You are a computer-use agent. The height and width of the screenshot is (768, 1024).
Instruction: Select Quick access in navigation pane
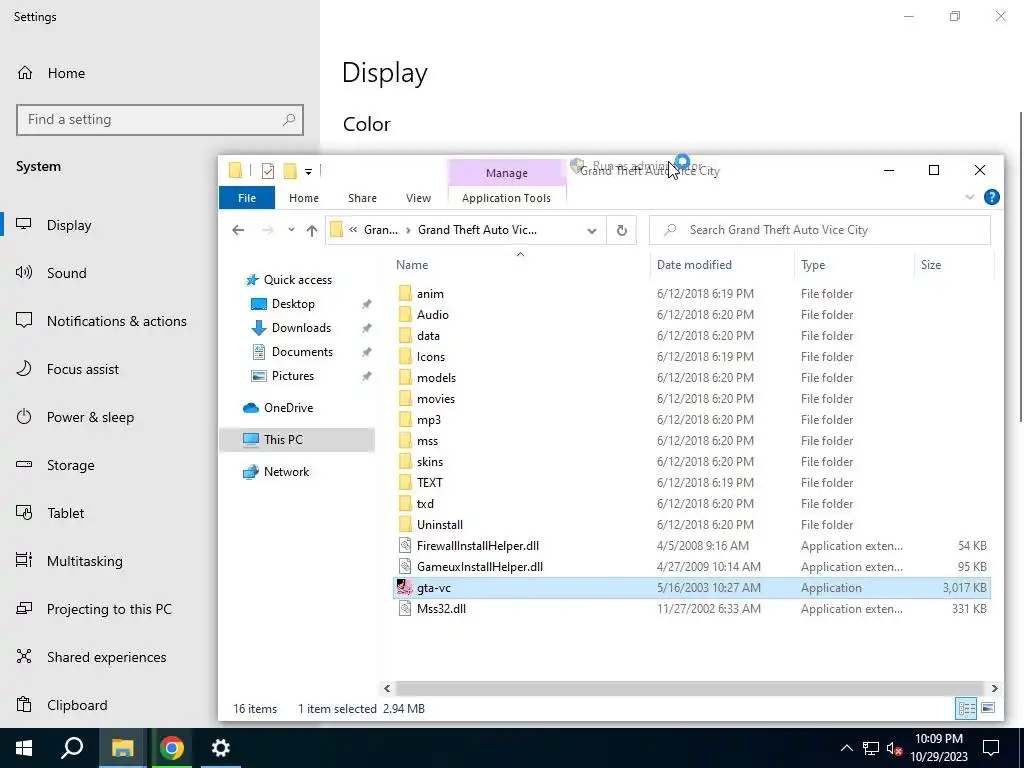point(297,280)
